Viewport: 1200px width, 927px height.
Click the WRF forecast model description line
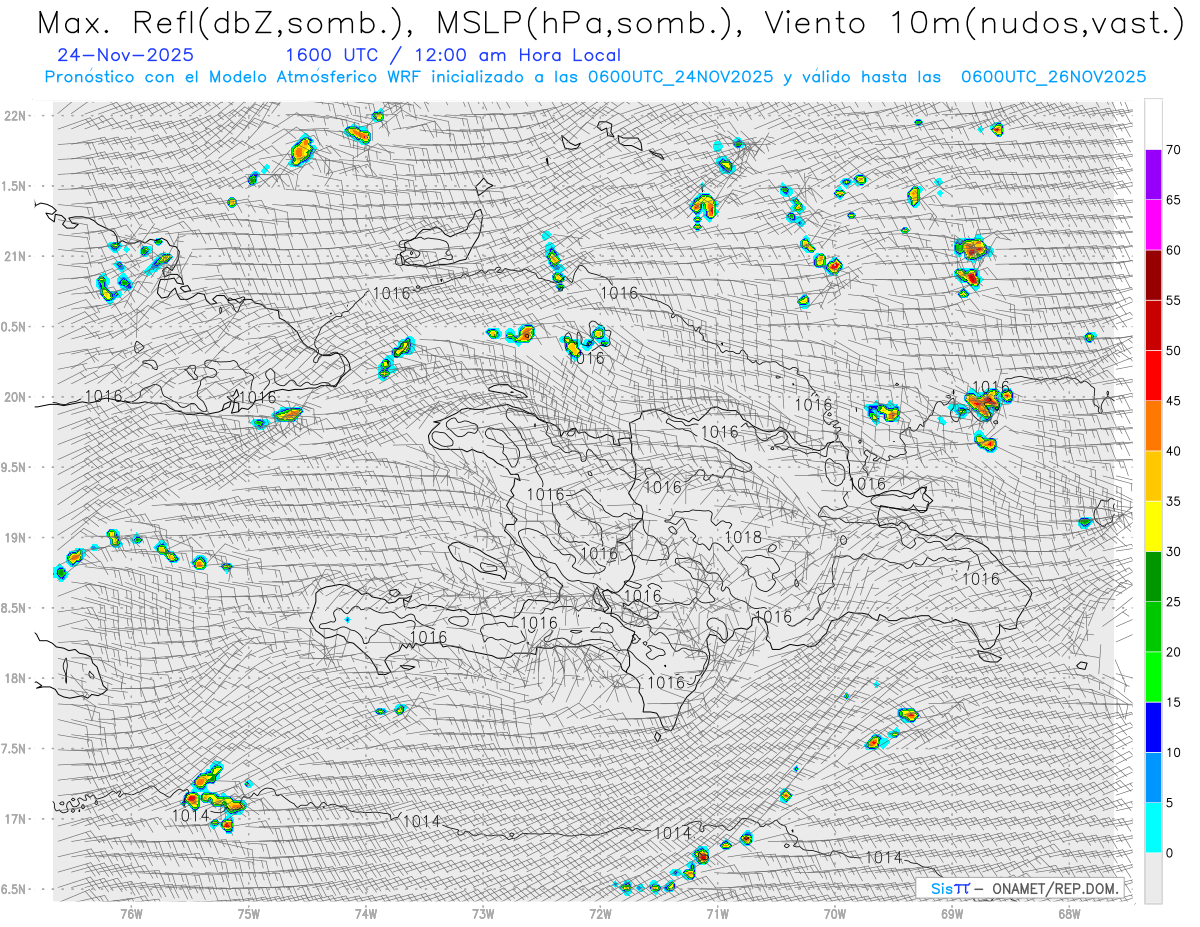click(x=595, y=77)
